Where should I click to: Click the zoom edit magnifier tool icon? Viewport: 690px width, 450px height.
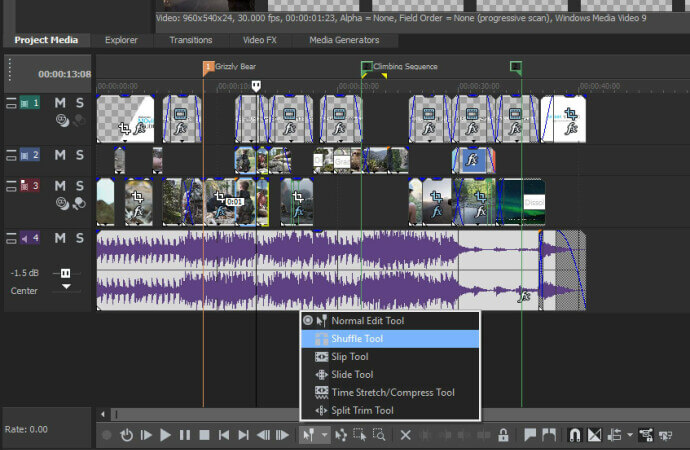coord(379,435)
